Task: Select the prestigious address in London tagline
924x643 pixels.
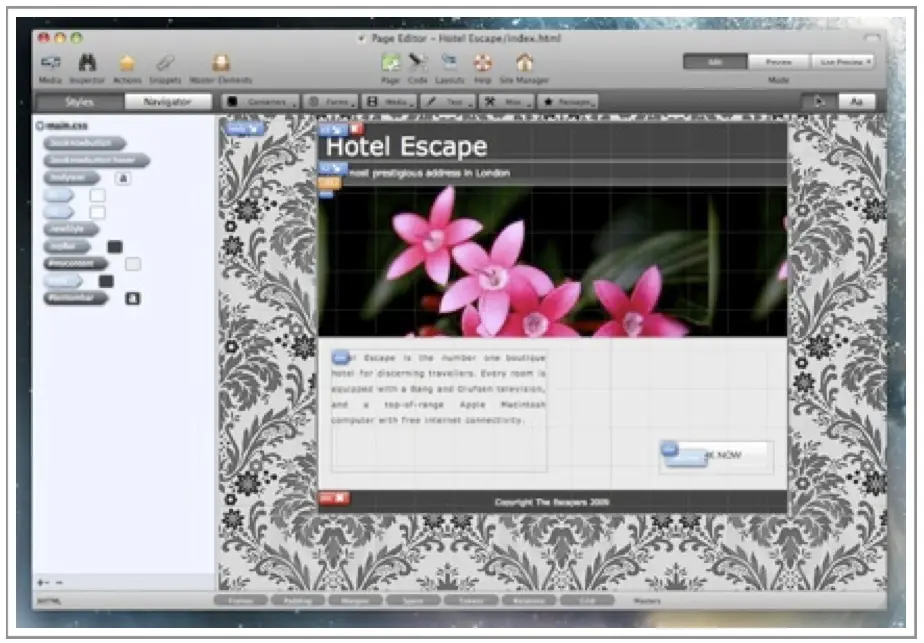Action: click(x=430, y=173)
